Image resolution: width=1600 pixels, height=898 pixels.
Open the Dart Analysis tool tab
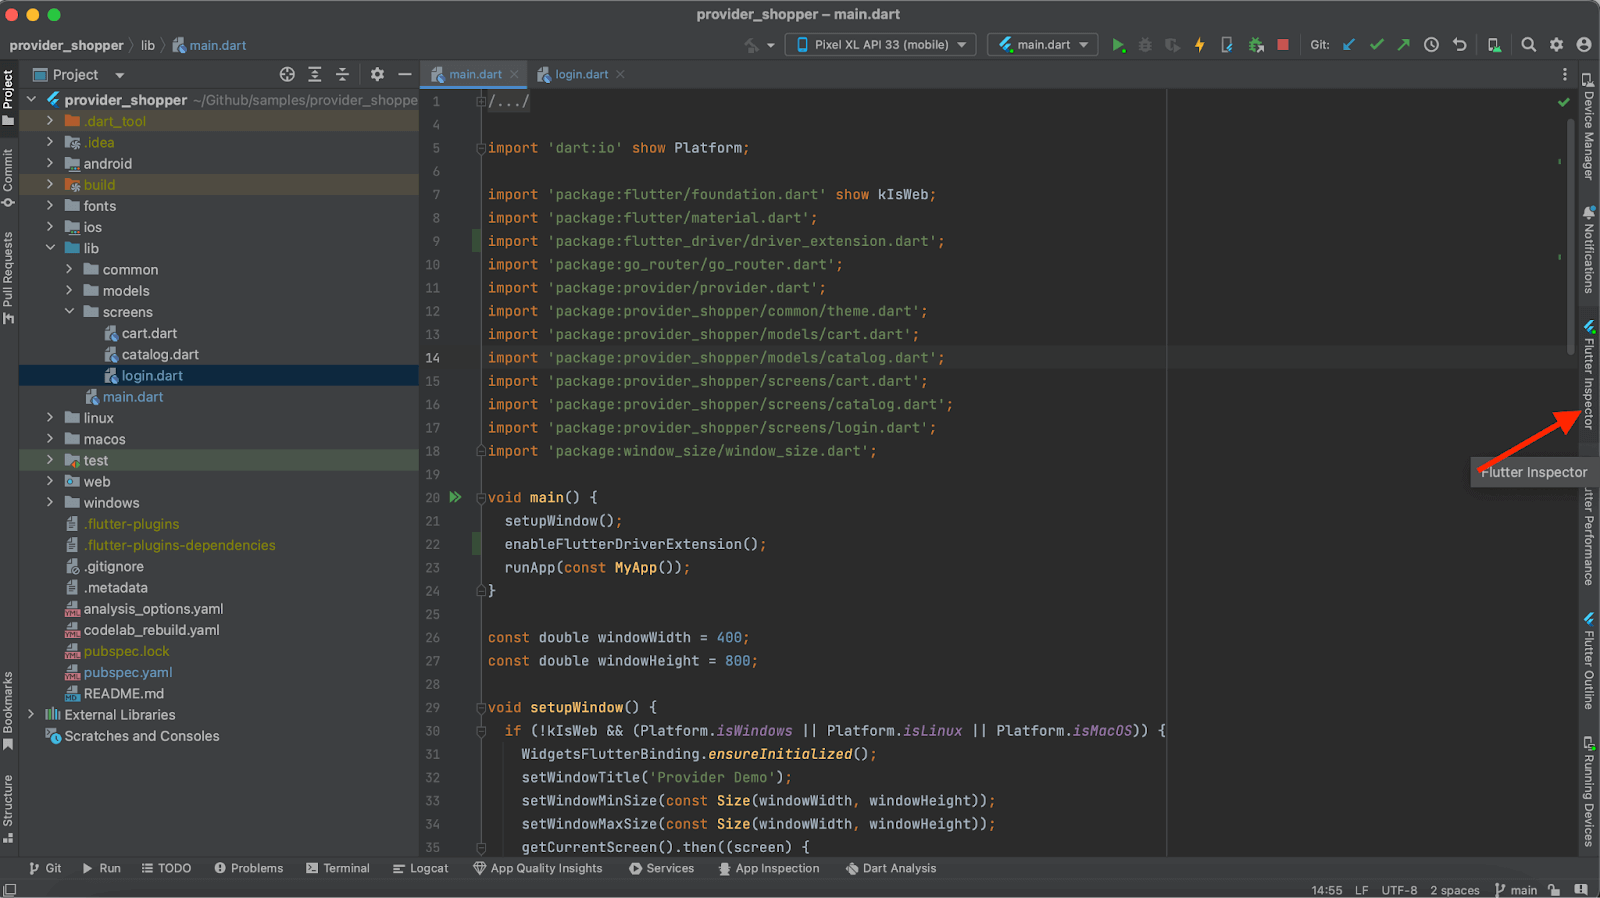891,868
